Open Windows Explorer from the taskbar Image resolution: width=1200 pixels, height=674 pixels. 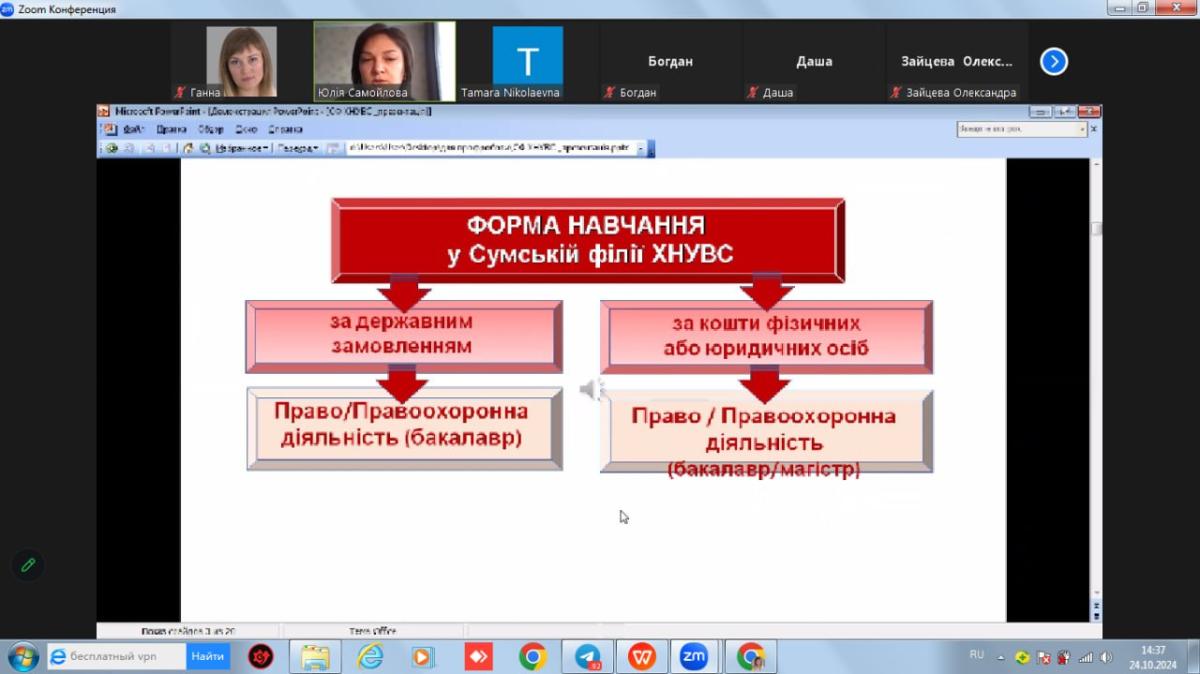pos(315,657)
